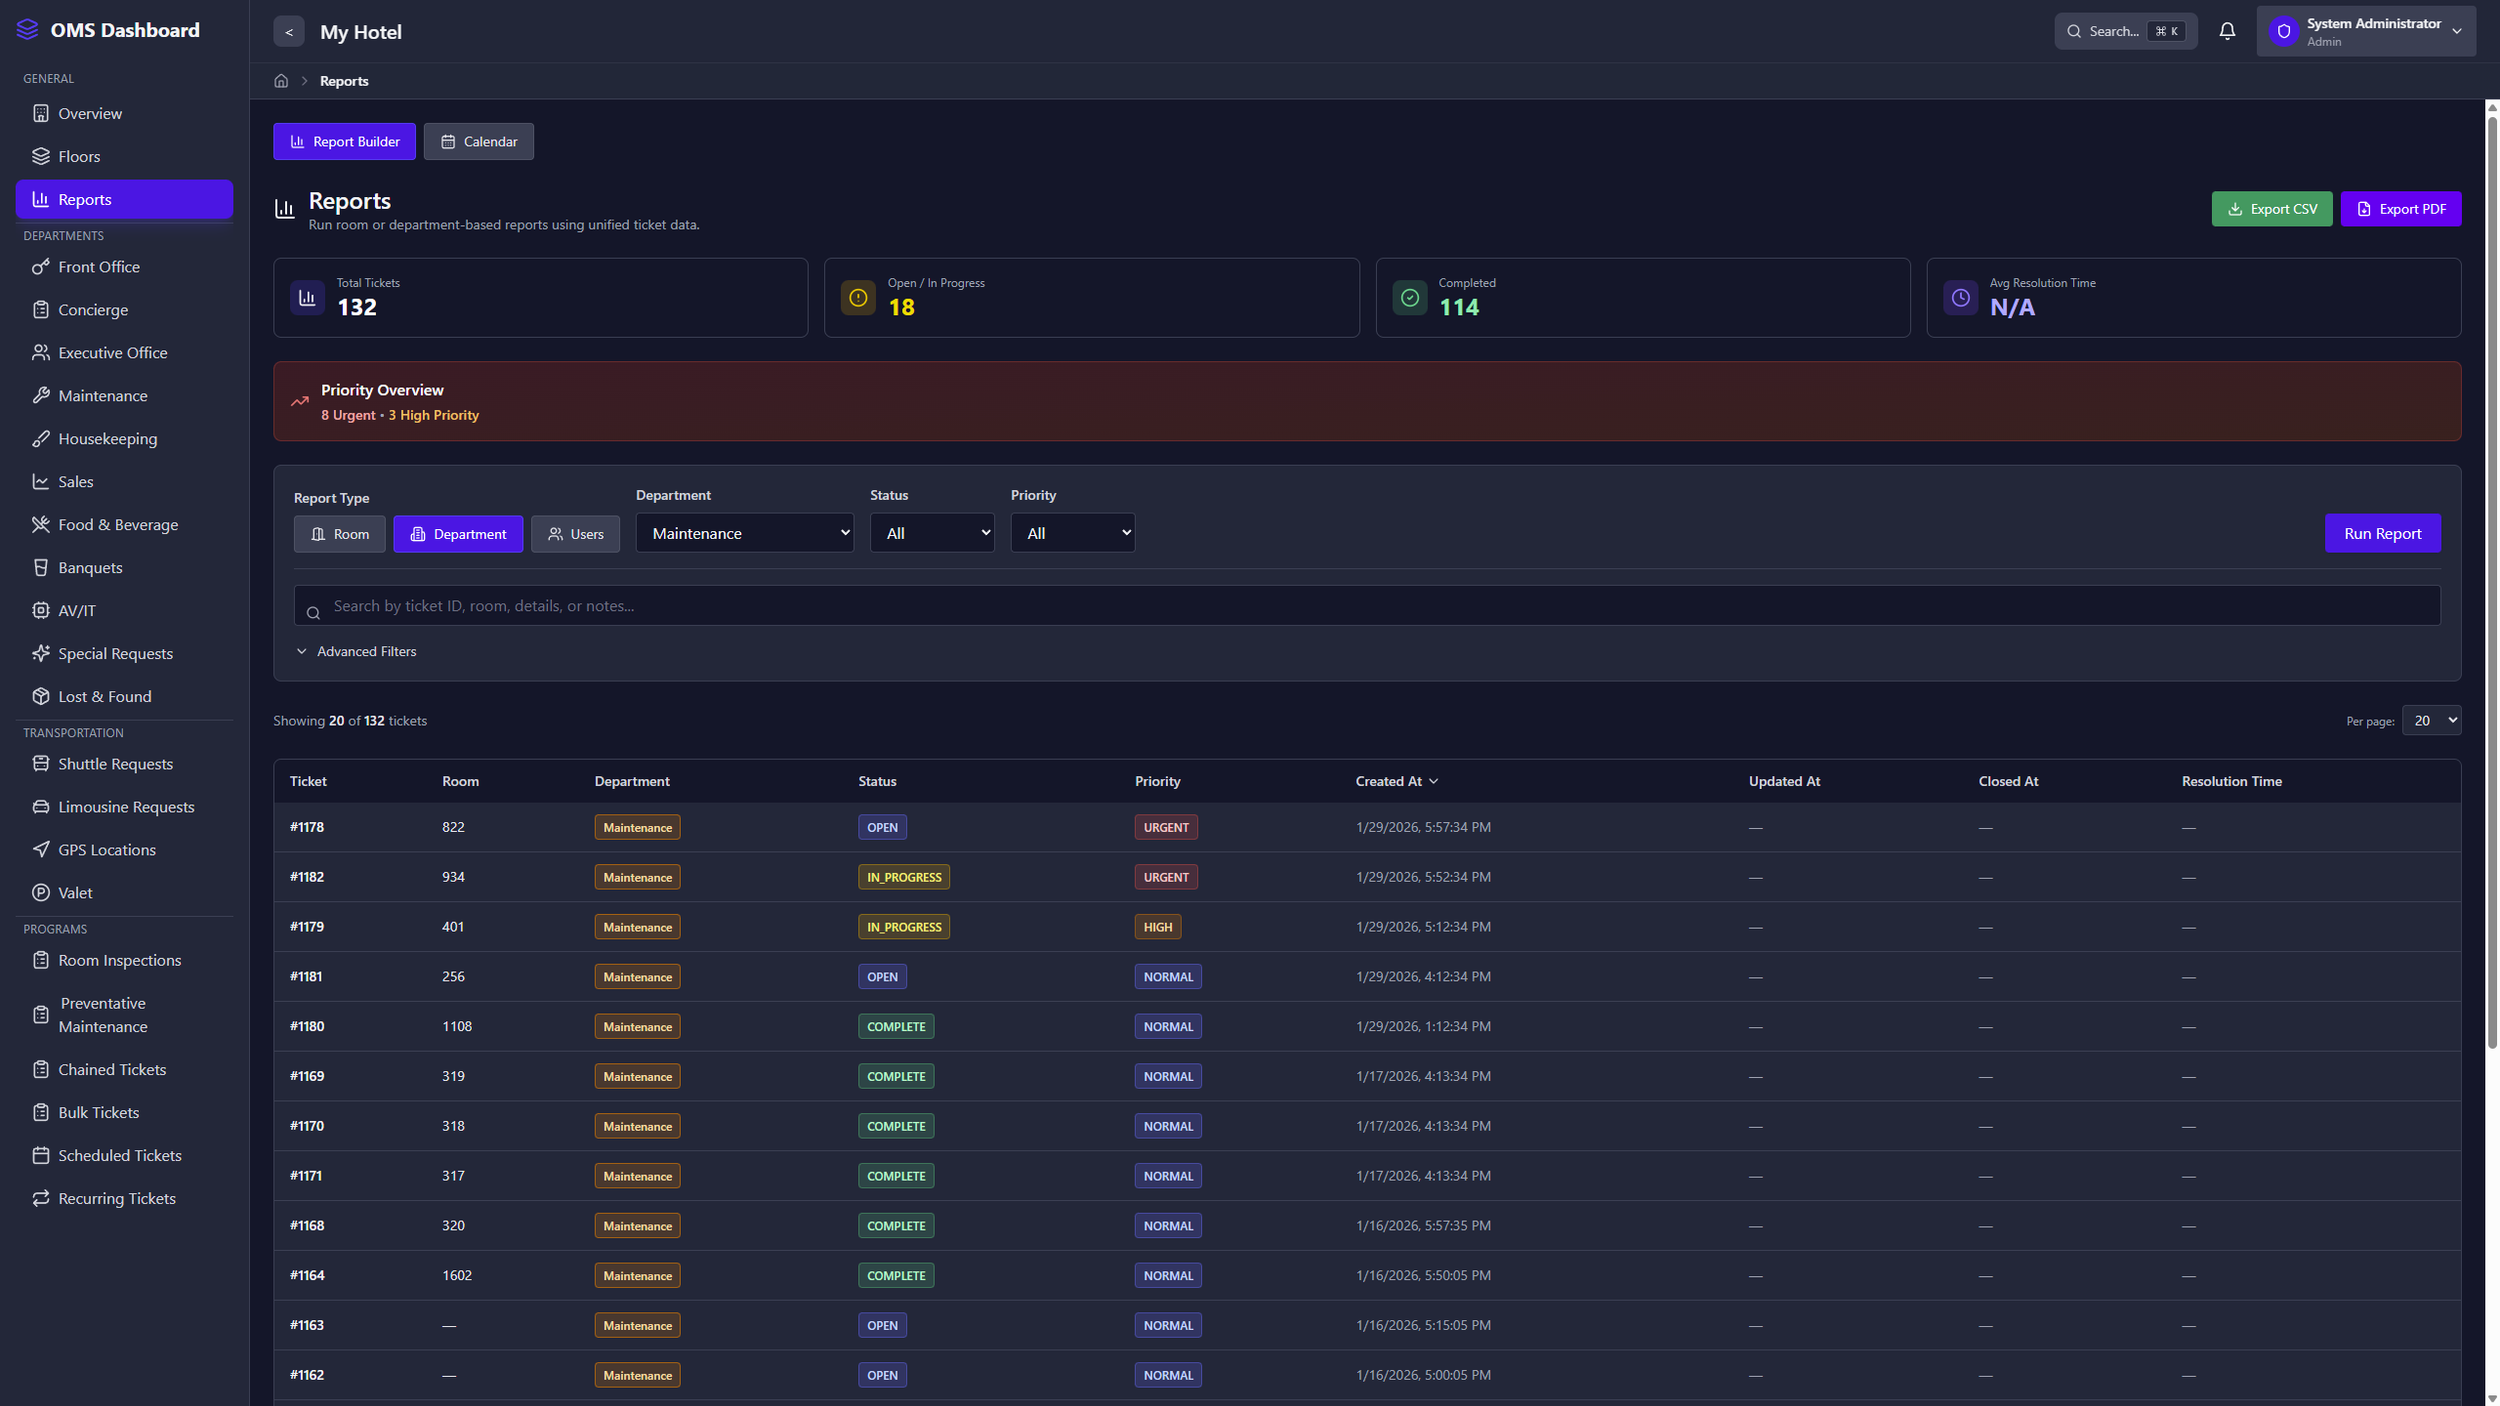Open GPS Locations in the sidebar
The height and width of the screenshot is (1406, 2500).
coord(107,850)
